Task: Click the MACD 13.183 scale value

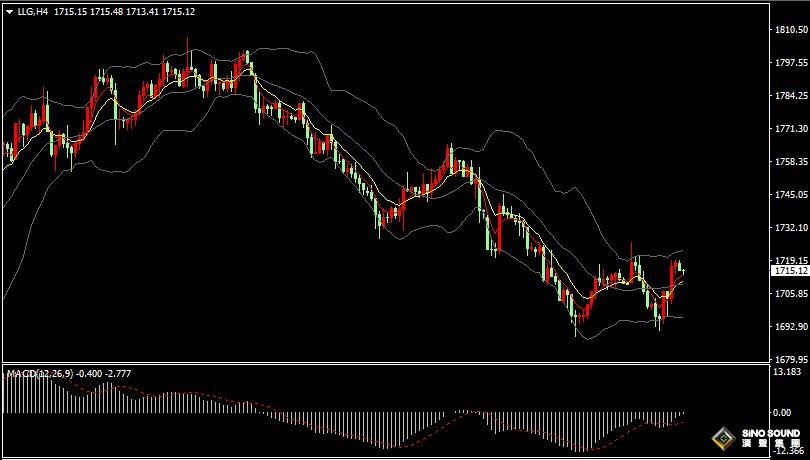Action: 786,371
